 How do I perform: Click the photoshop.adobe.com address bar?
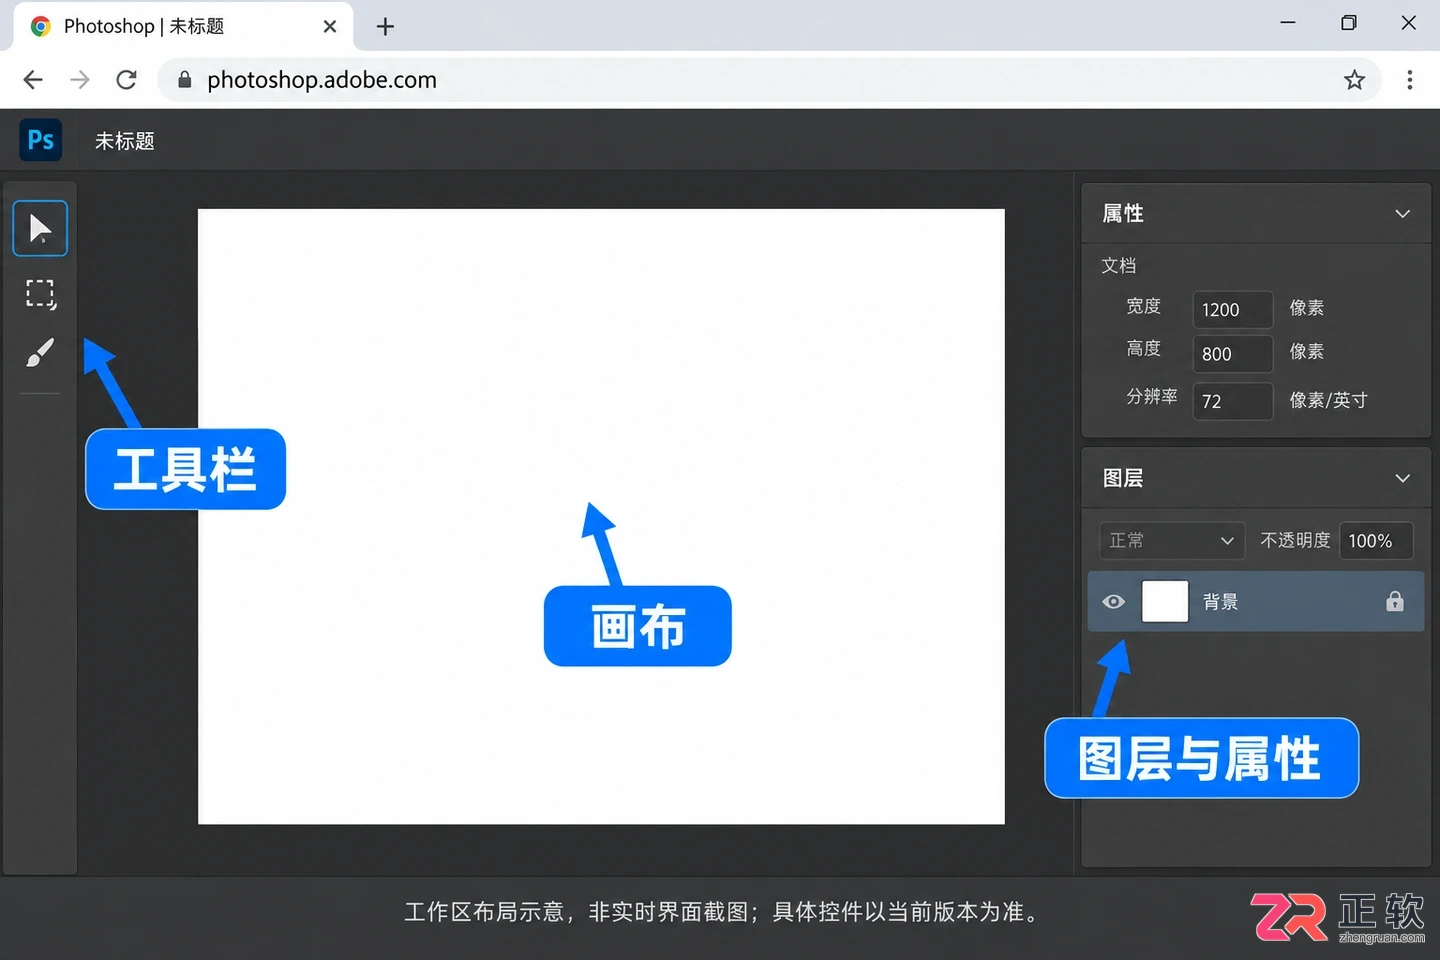click(770, 80)
